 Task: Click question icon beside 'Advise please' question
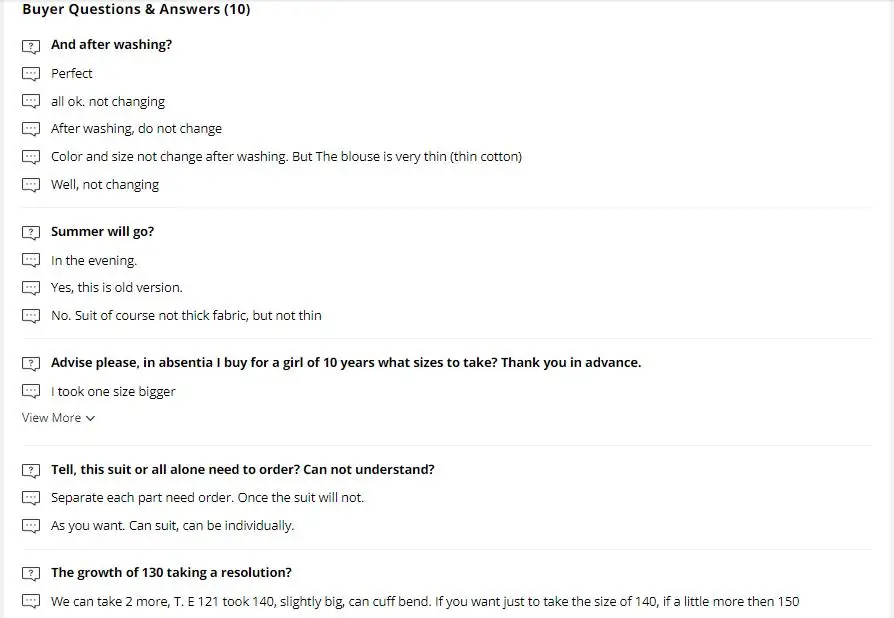(31, 363)
